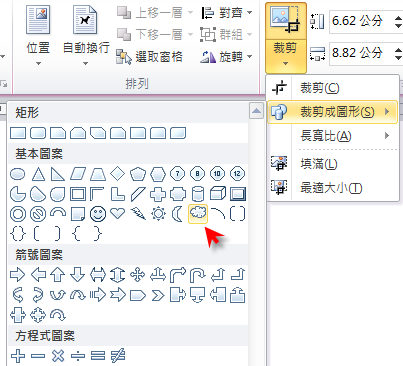Viewport: 403px width, 366px height.
Task: Select the oval shape
Action: (18, 174)
